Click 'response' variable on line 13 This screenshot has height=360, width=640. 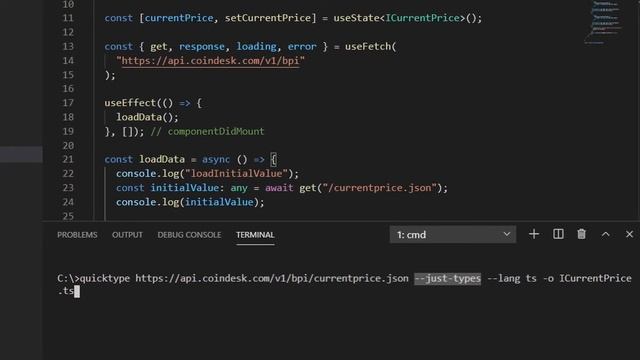[202, 47]
